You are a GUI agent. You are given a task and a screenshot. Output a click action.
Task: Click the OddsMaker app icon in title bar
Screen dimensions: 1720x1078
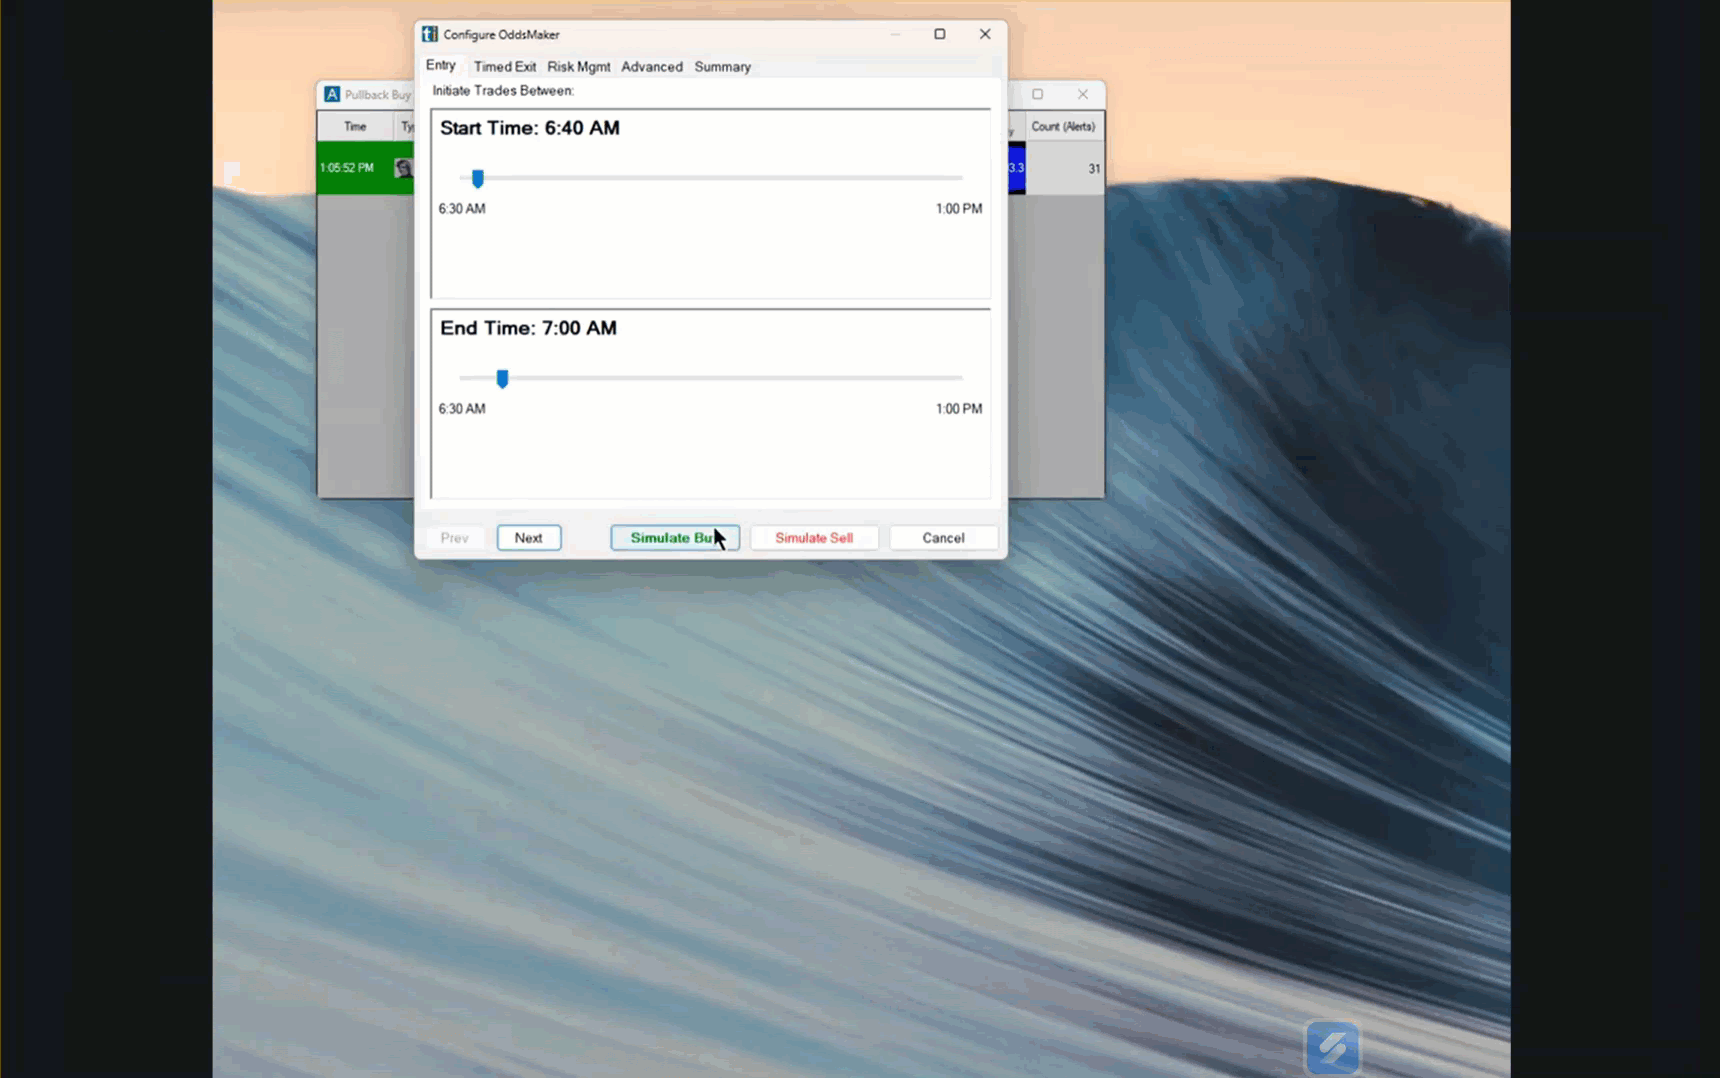pos(430,34)
